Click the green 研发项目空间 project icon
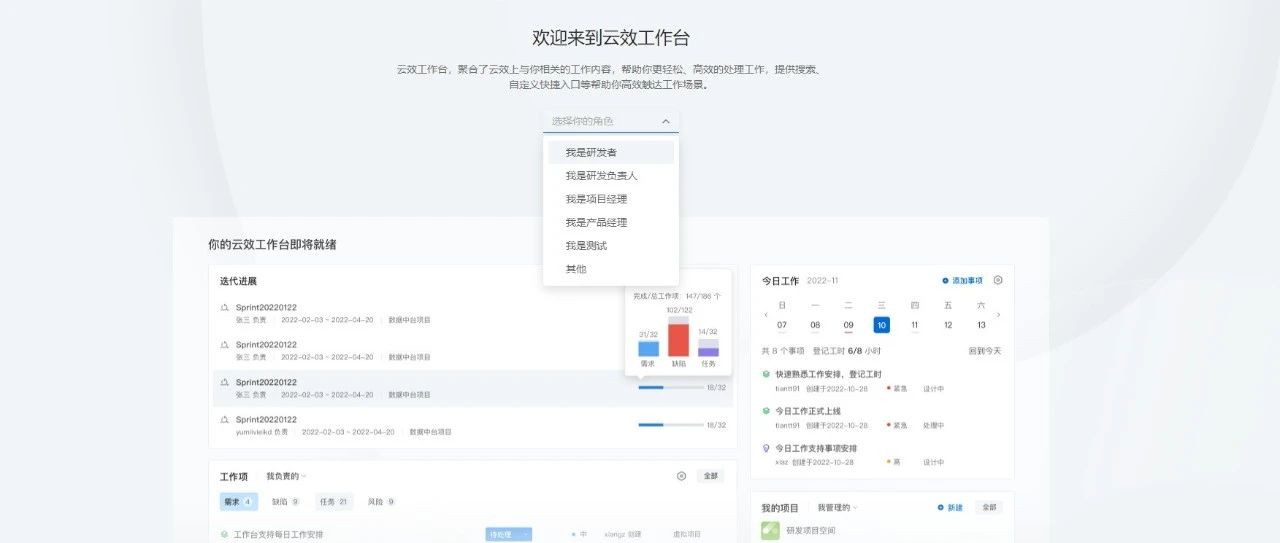Viewport: 1280px width, 543px height. 770,531
